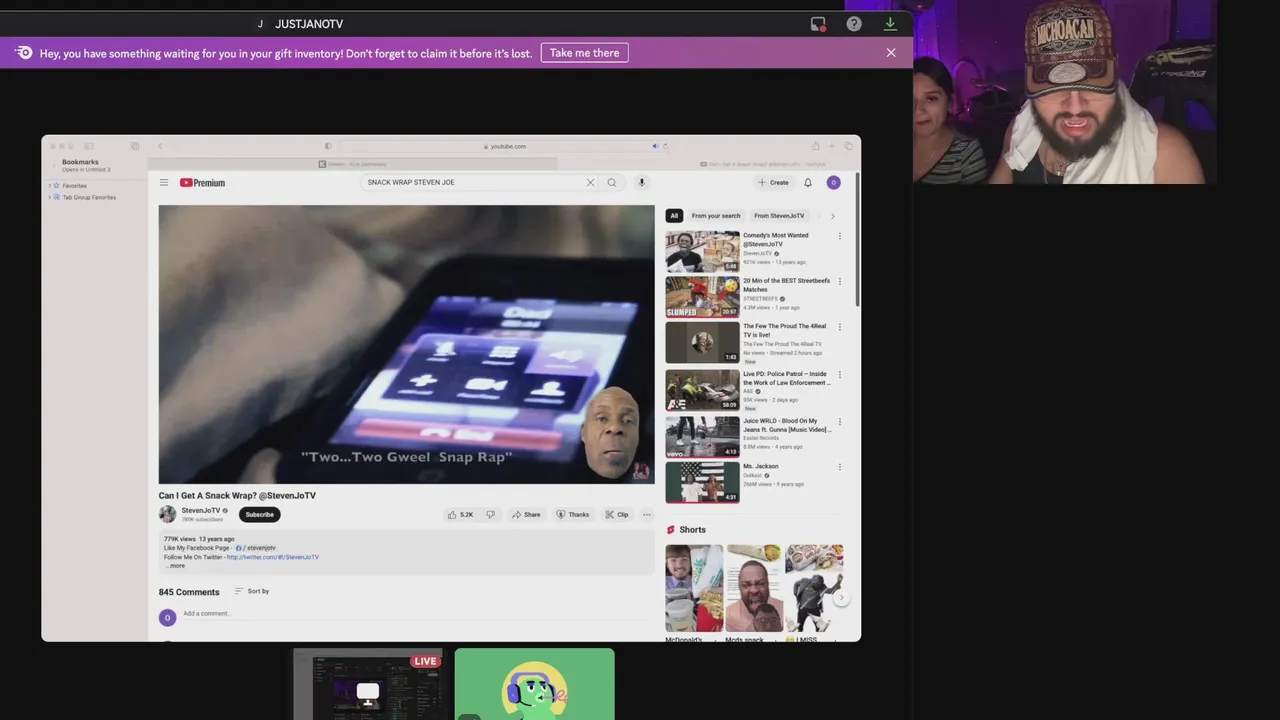Viewport: 1280px width, 720px height.
Task: Open the StevenJoTV channel avatar
Action: coord(167,514)
